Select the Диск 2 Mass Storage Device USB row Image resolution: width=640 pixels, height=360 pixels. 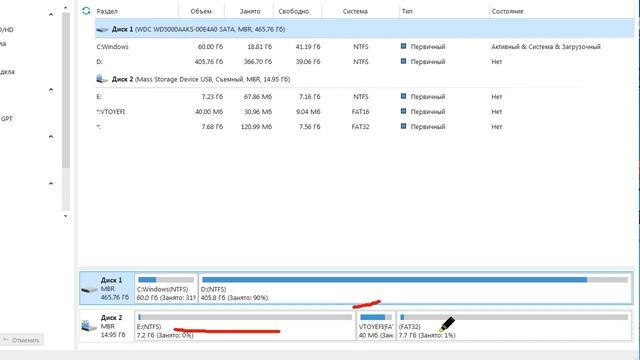pos(364,79)
